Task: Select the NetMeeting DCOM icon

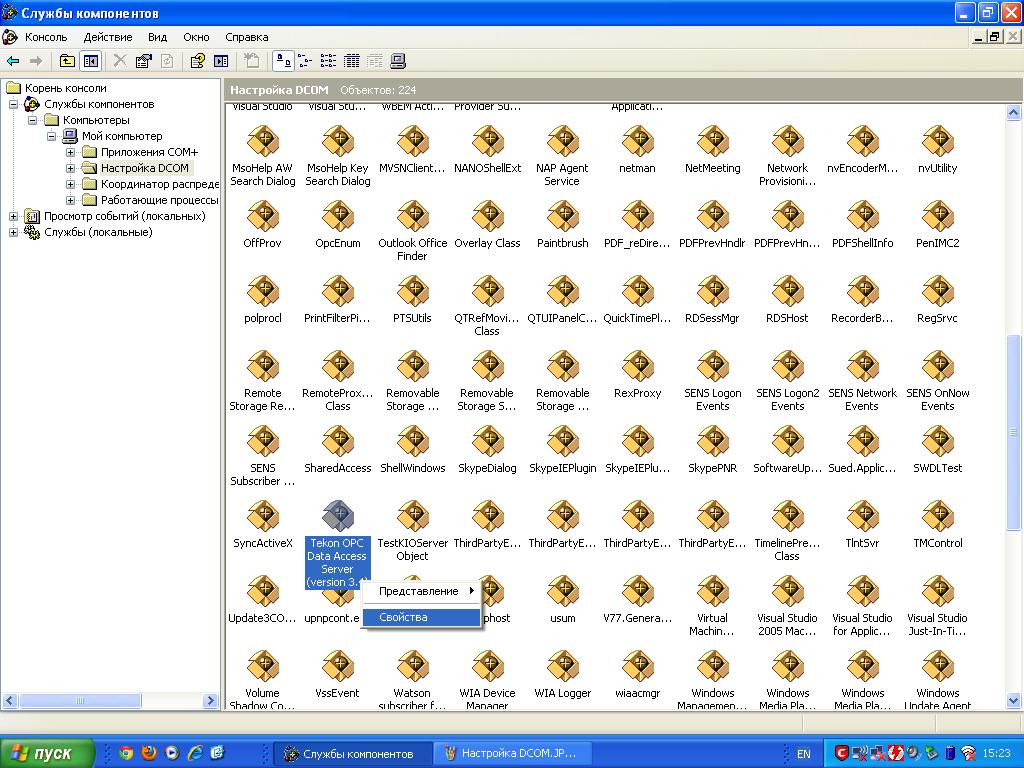Action: tap(712, 141)
